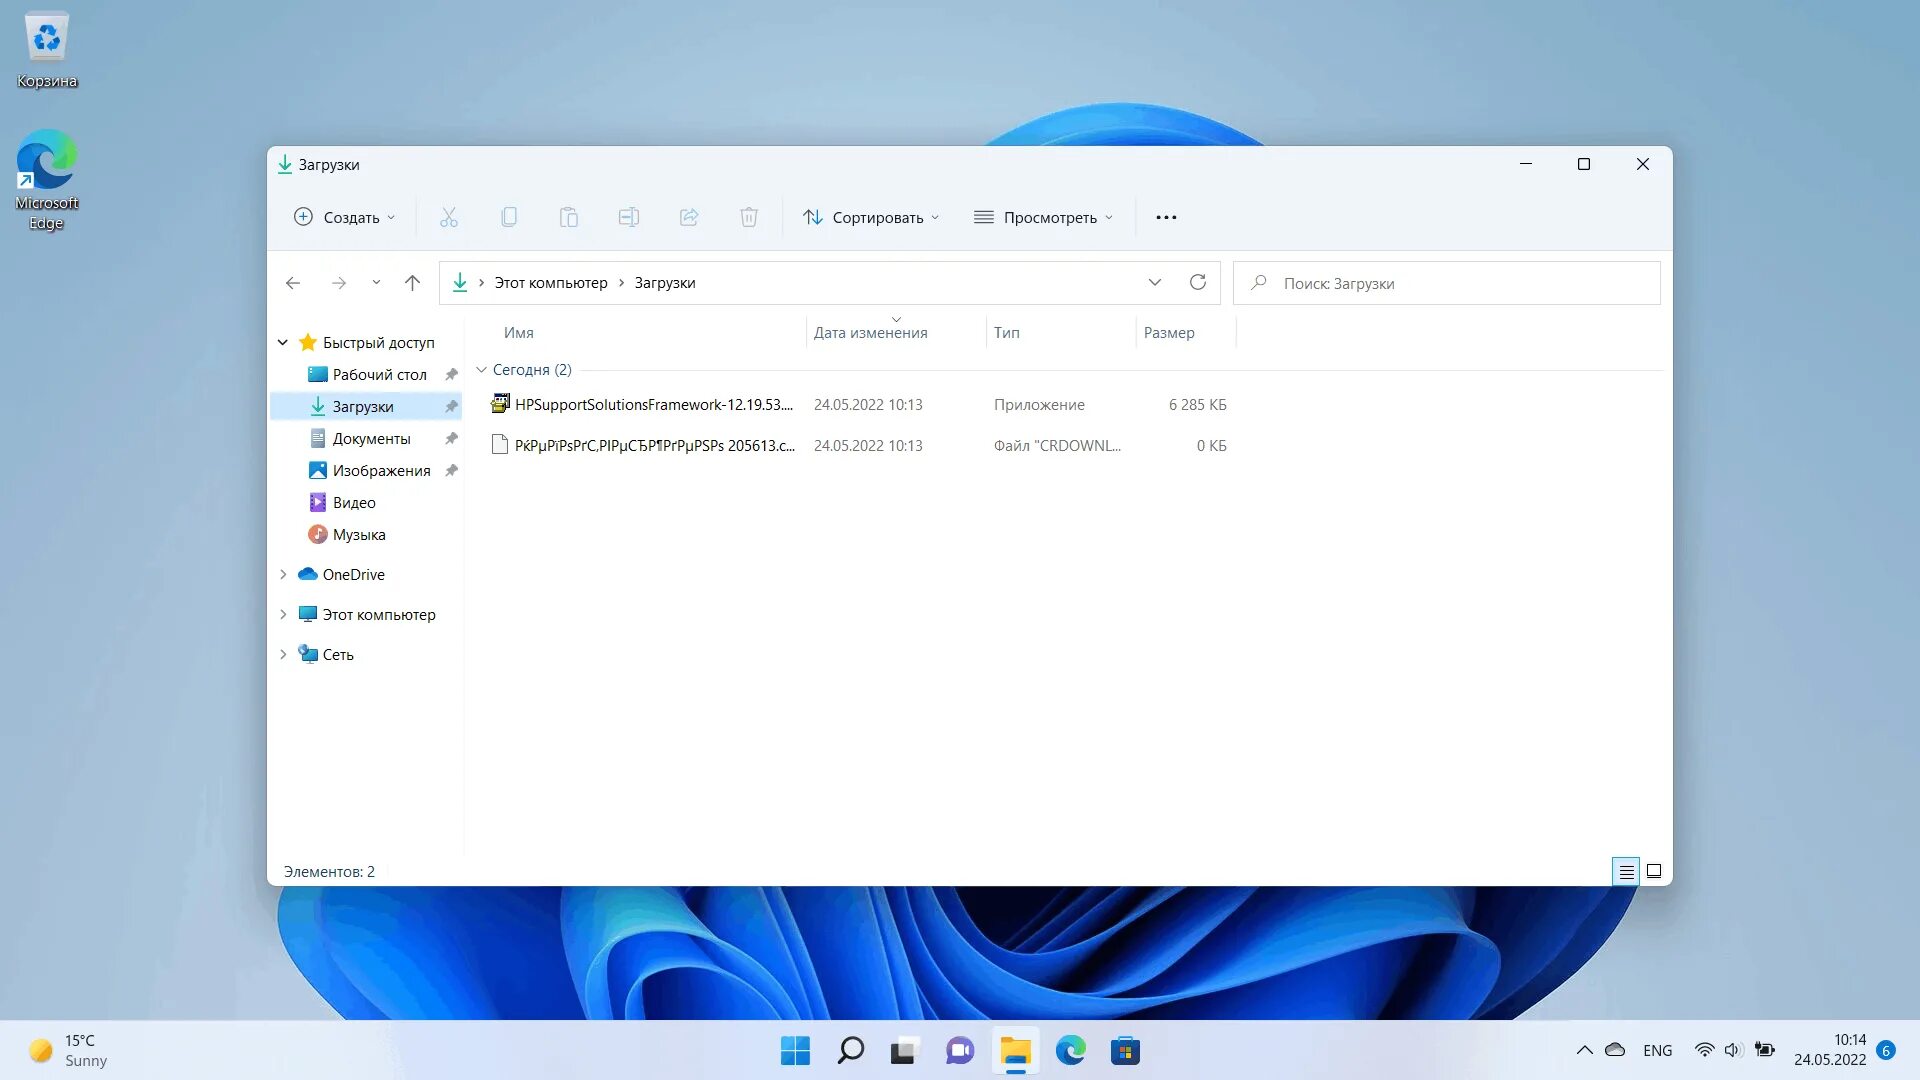Viewport: 1920px width, 1080px height.
Task: Refresh the Загрузки folder view
Action: [1198, 282]
